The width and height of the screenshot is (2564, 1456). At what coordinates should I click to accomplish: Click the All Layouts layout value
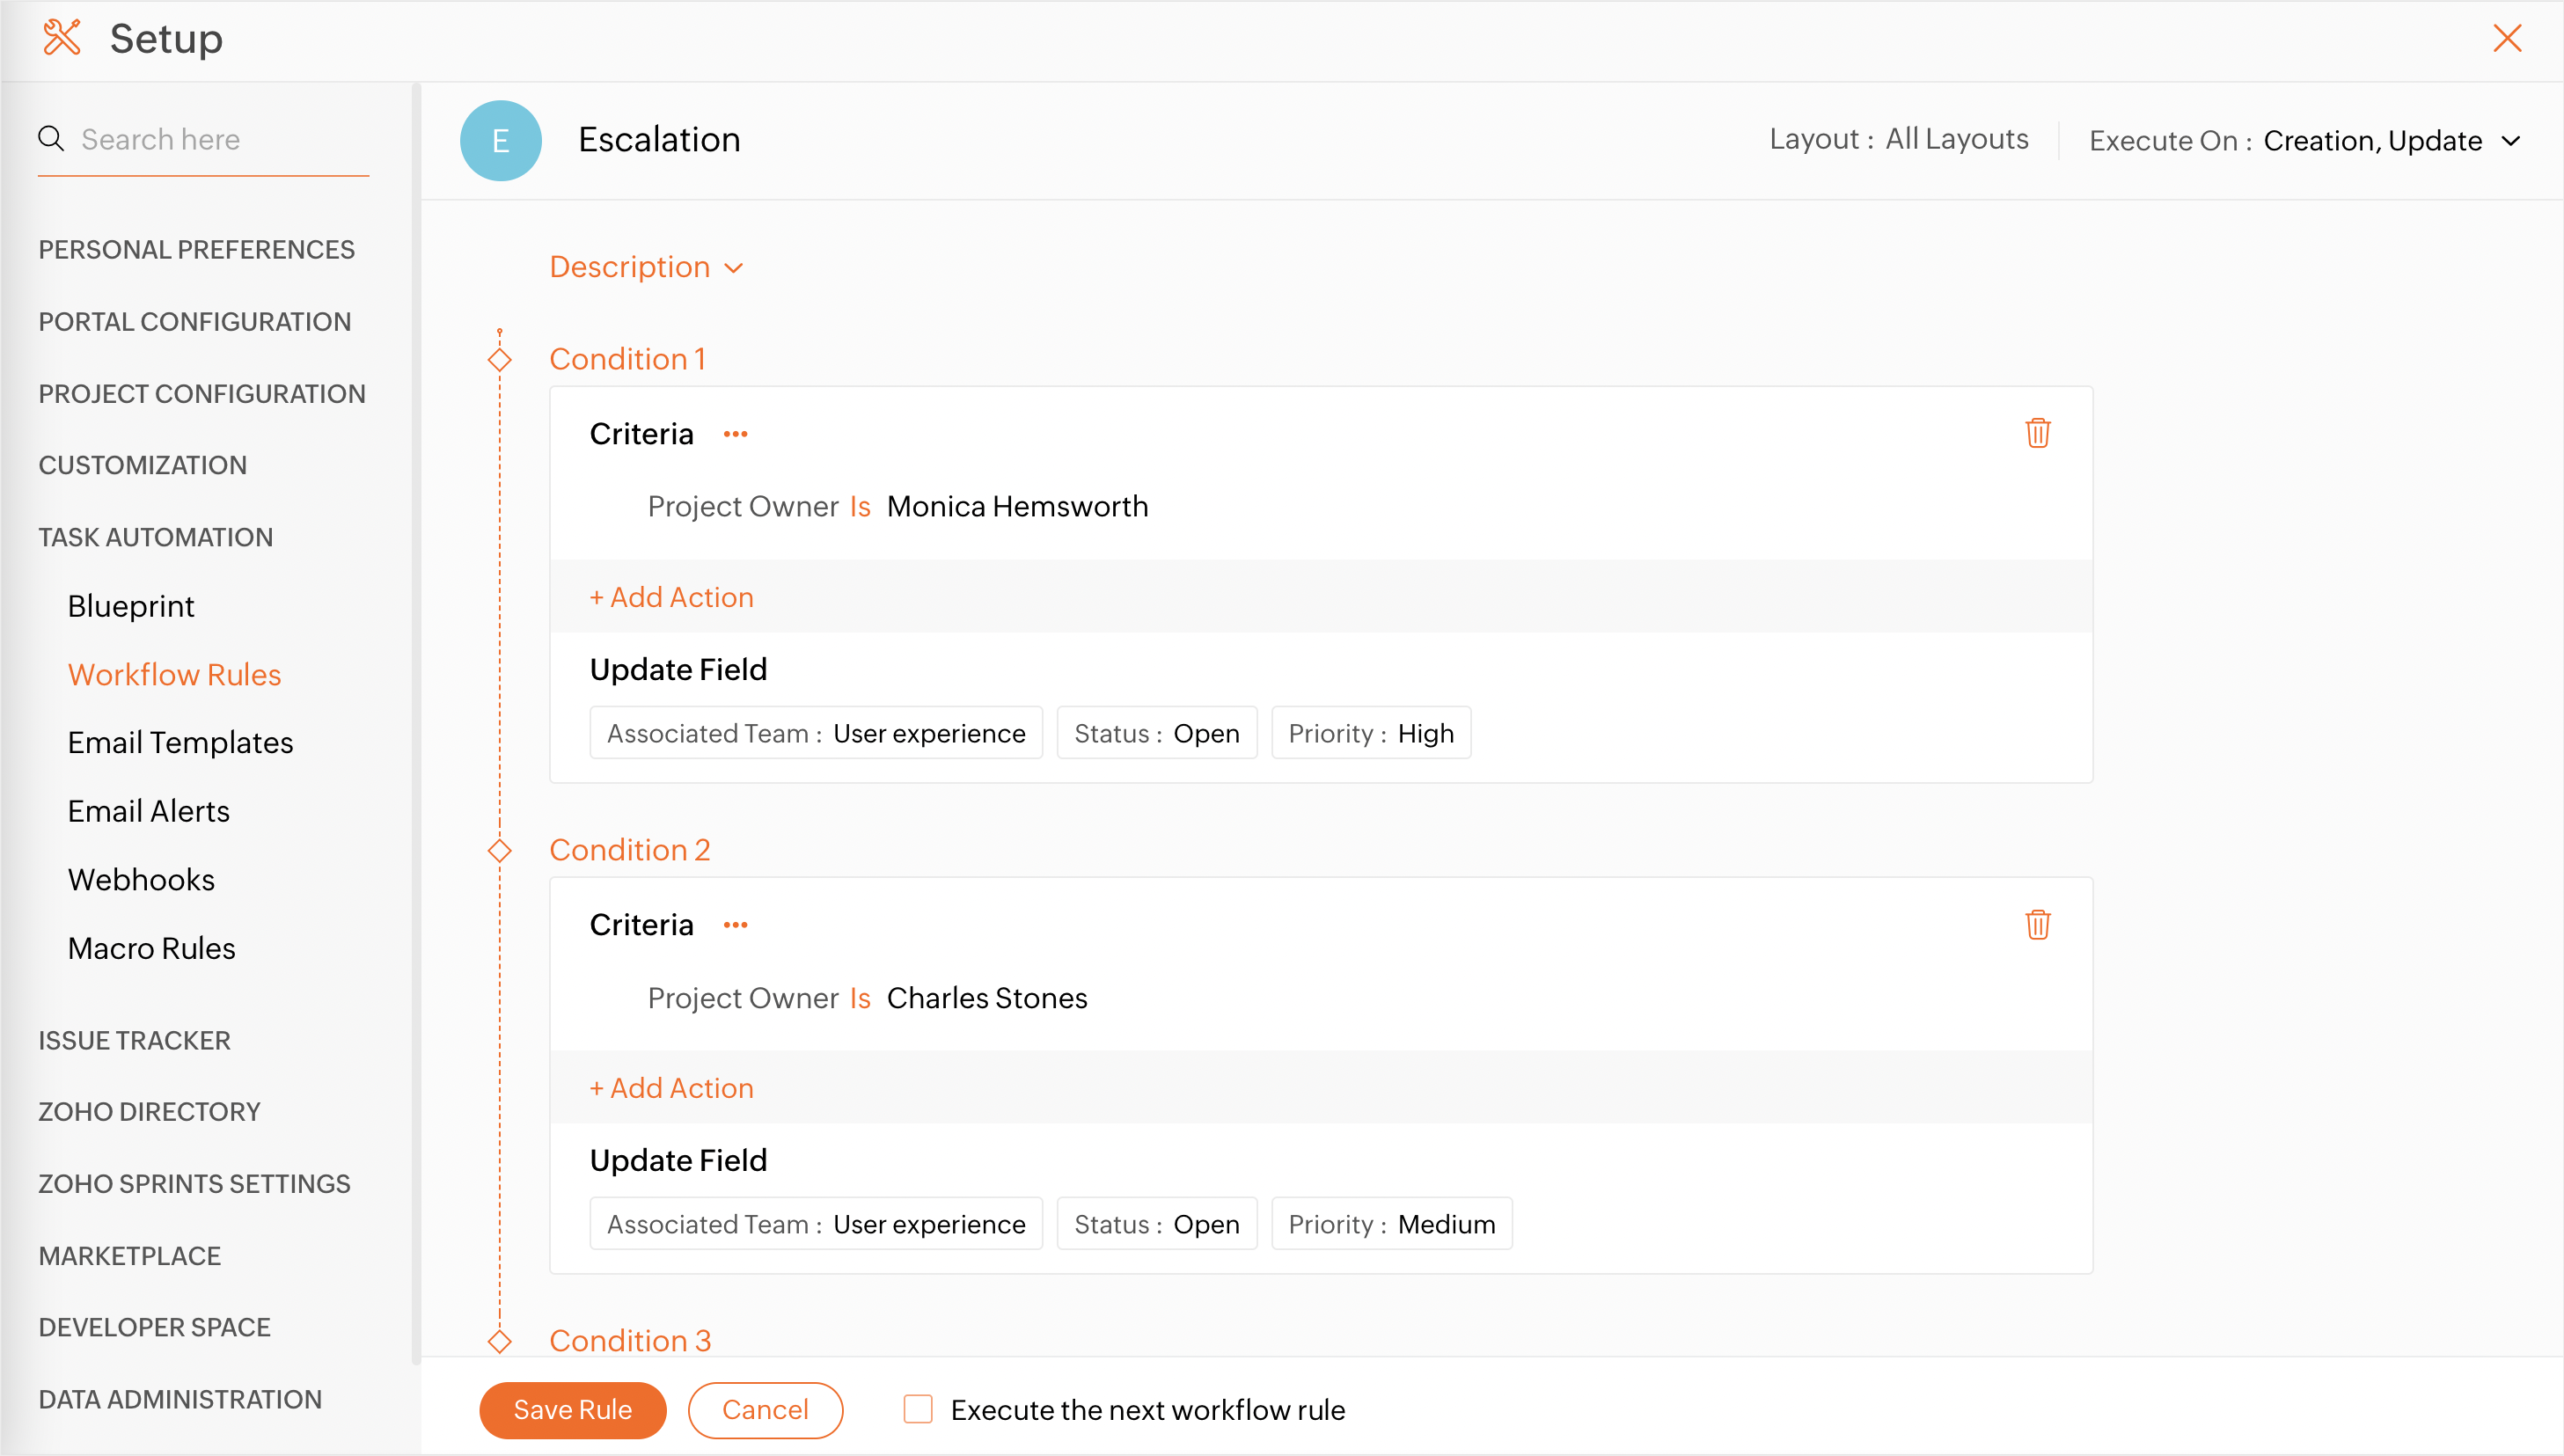[x=1956, y=139]
